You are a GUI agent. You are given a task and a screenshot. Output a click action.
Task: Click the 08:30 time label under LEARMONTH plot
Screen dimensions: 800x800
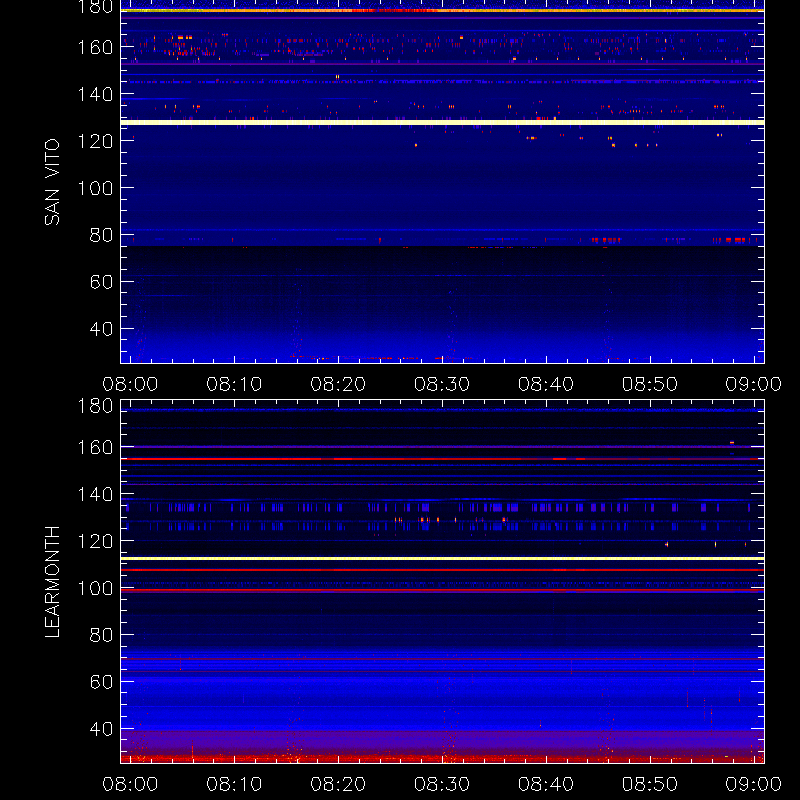click(x=442, y=784)
